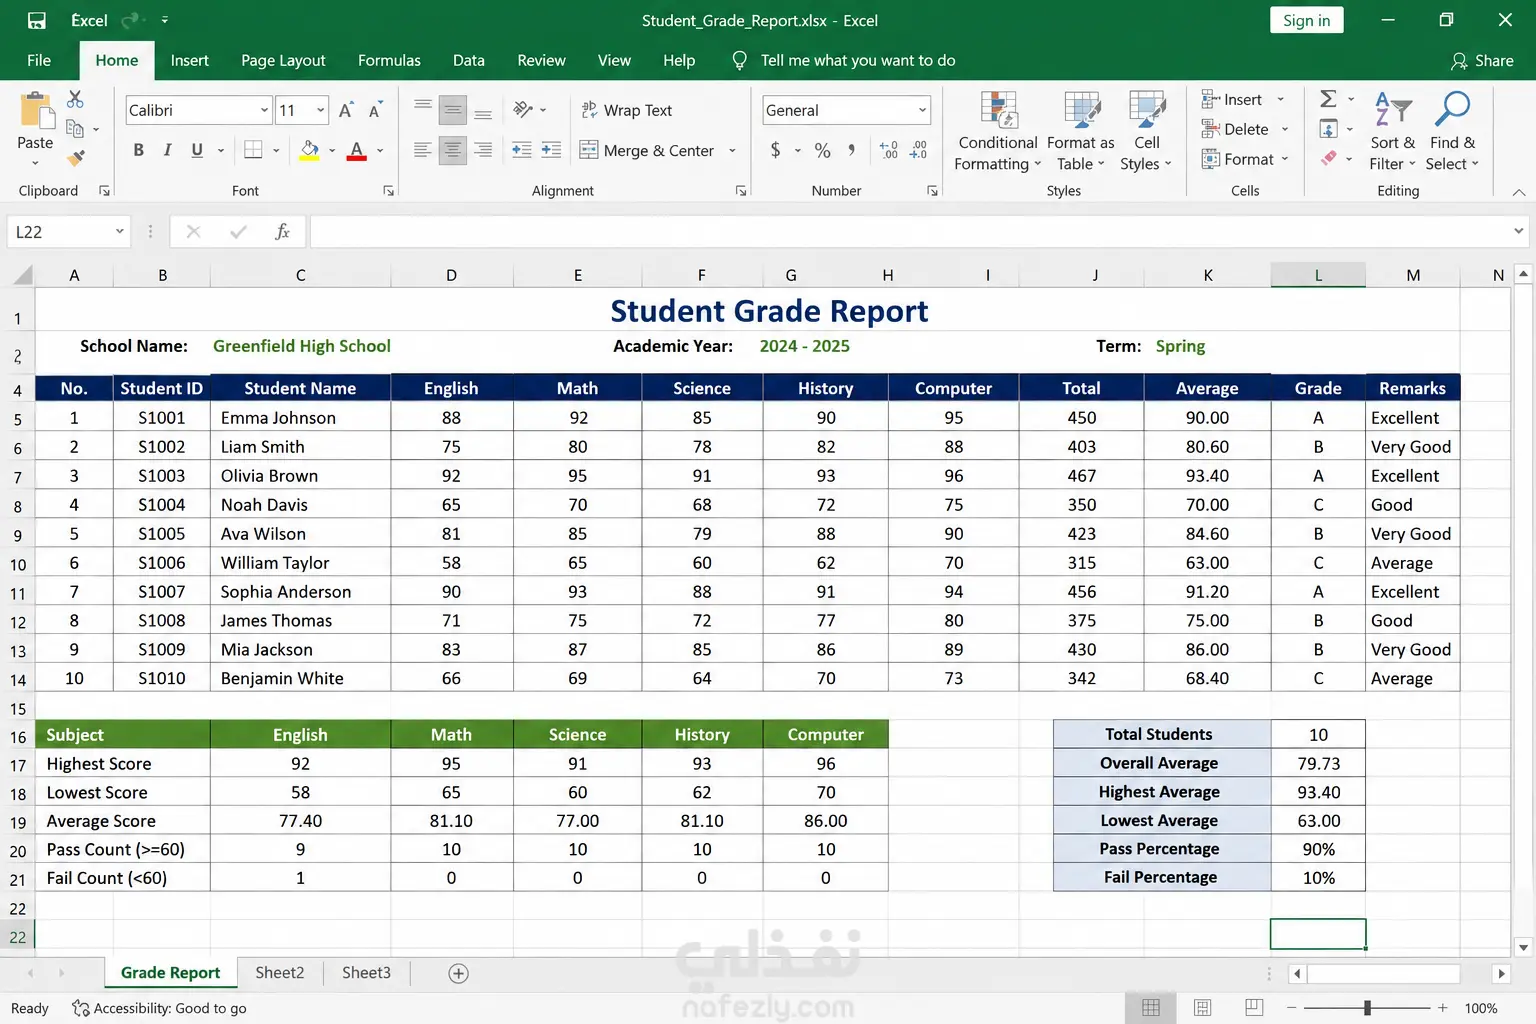The width and height of the screenshot is (1536, 1024).
Task: Open the Calibri font name dropdown
Action: (x=264, y=110)
